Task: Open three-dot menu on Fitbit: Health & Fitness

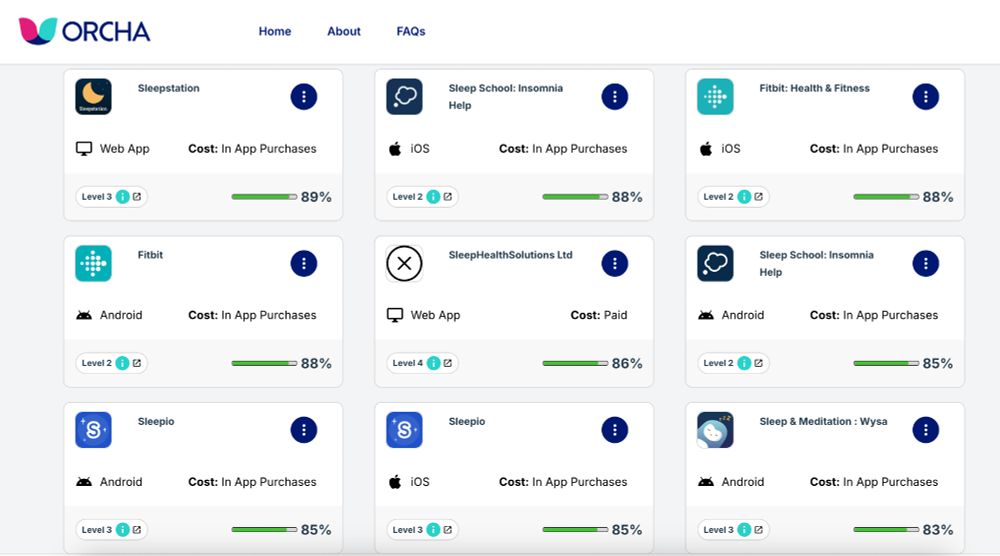Action: pos(925,96)
